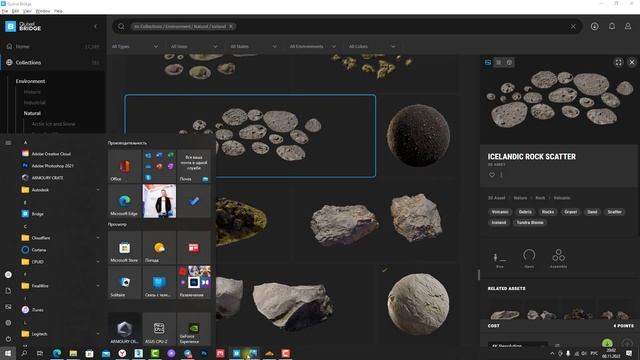640x360 pixels.
Task: Click the Rocks tag
Action: tap(548, 212)
